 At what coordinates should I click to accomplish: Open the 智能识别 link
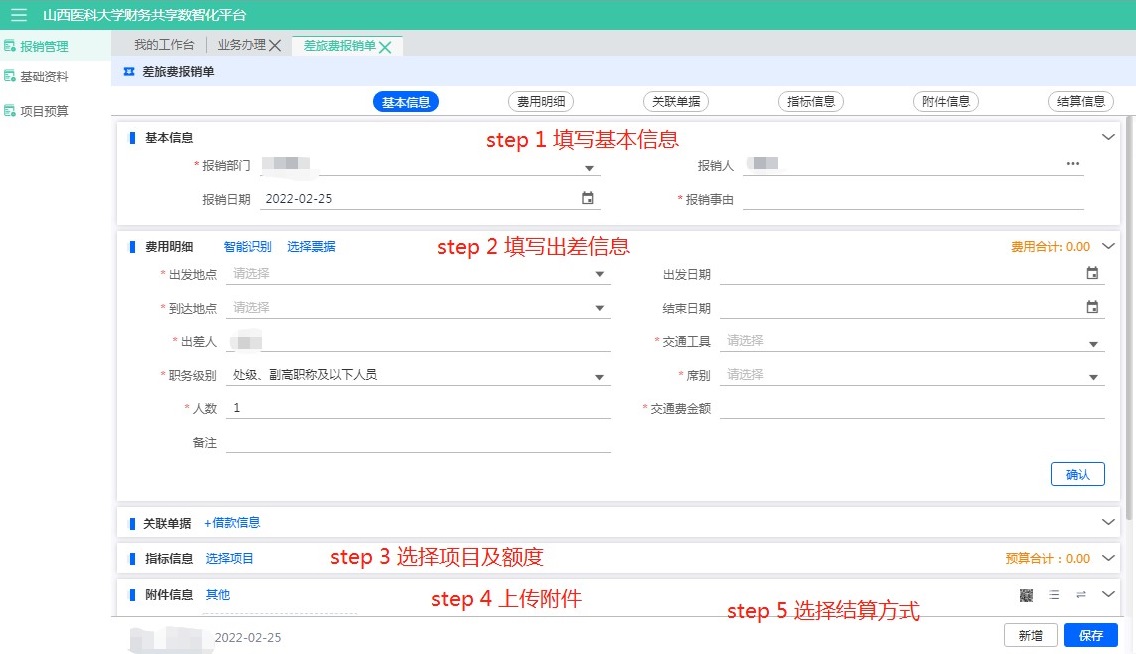tap(247, 246)
